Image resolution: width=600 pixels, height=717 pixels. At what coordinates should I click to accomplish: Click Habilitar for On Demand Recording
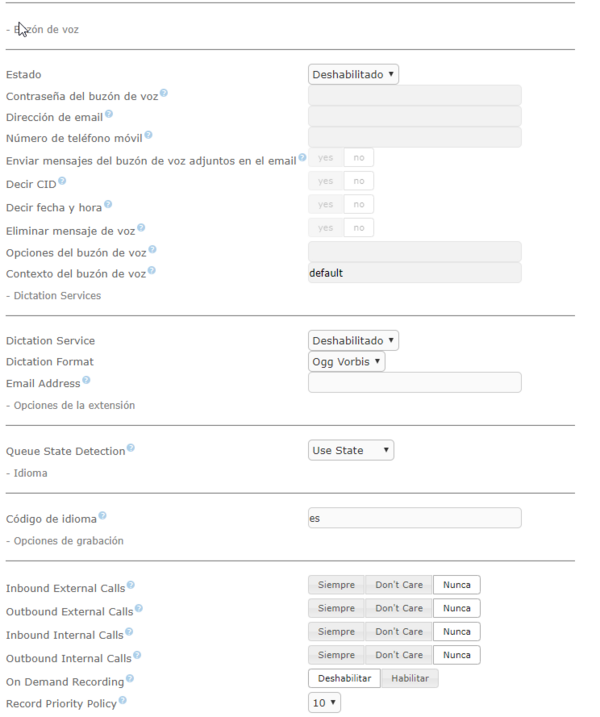click(x=410, y=679)
